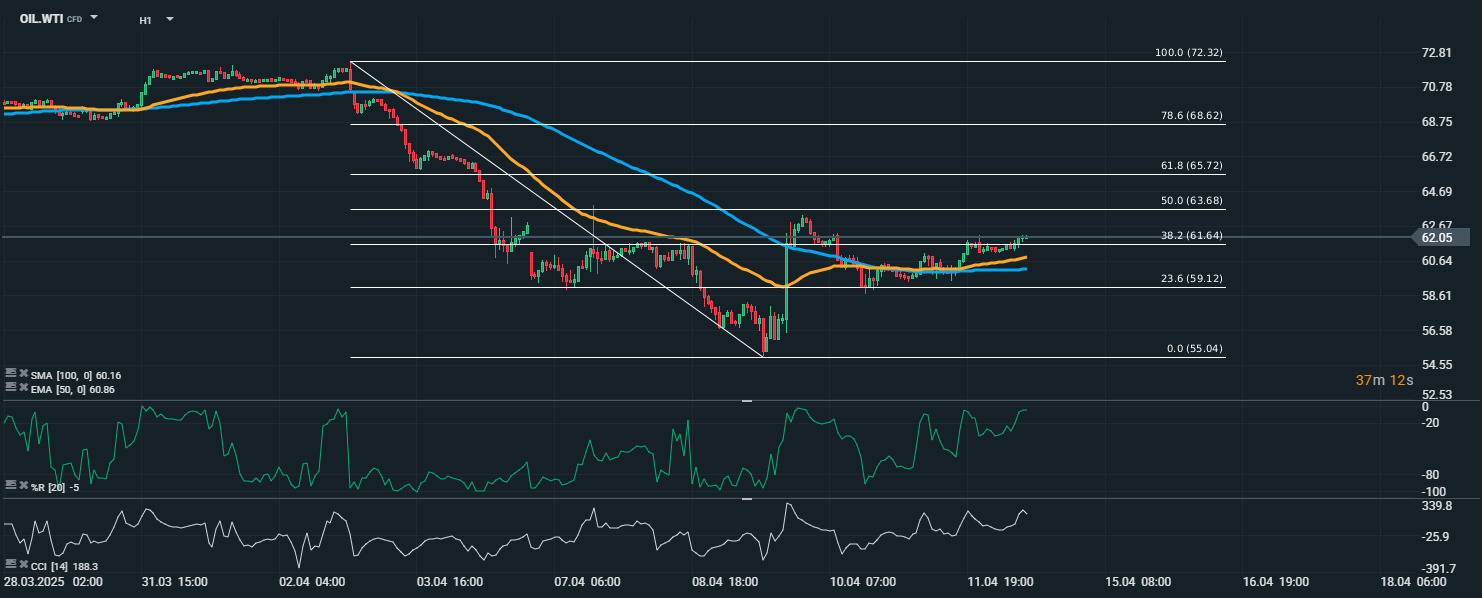
Task: Open settings icon for %R [20]
Action: click(x=10, y=484)
